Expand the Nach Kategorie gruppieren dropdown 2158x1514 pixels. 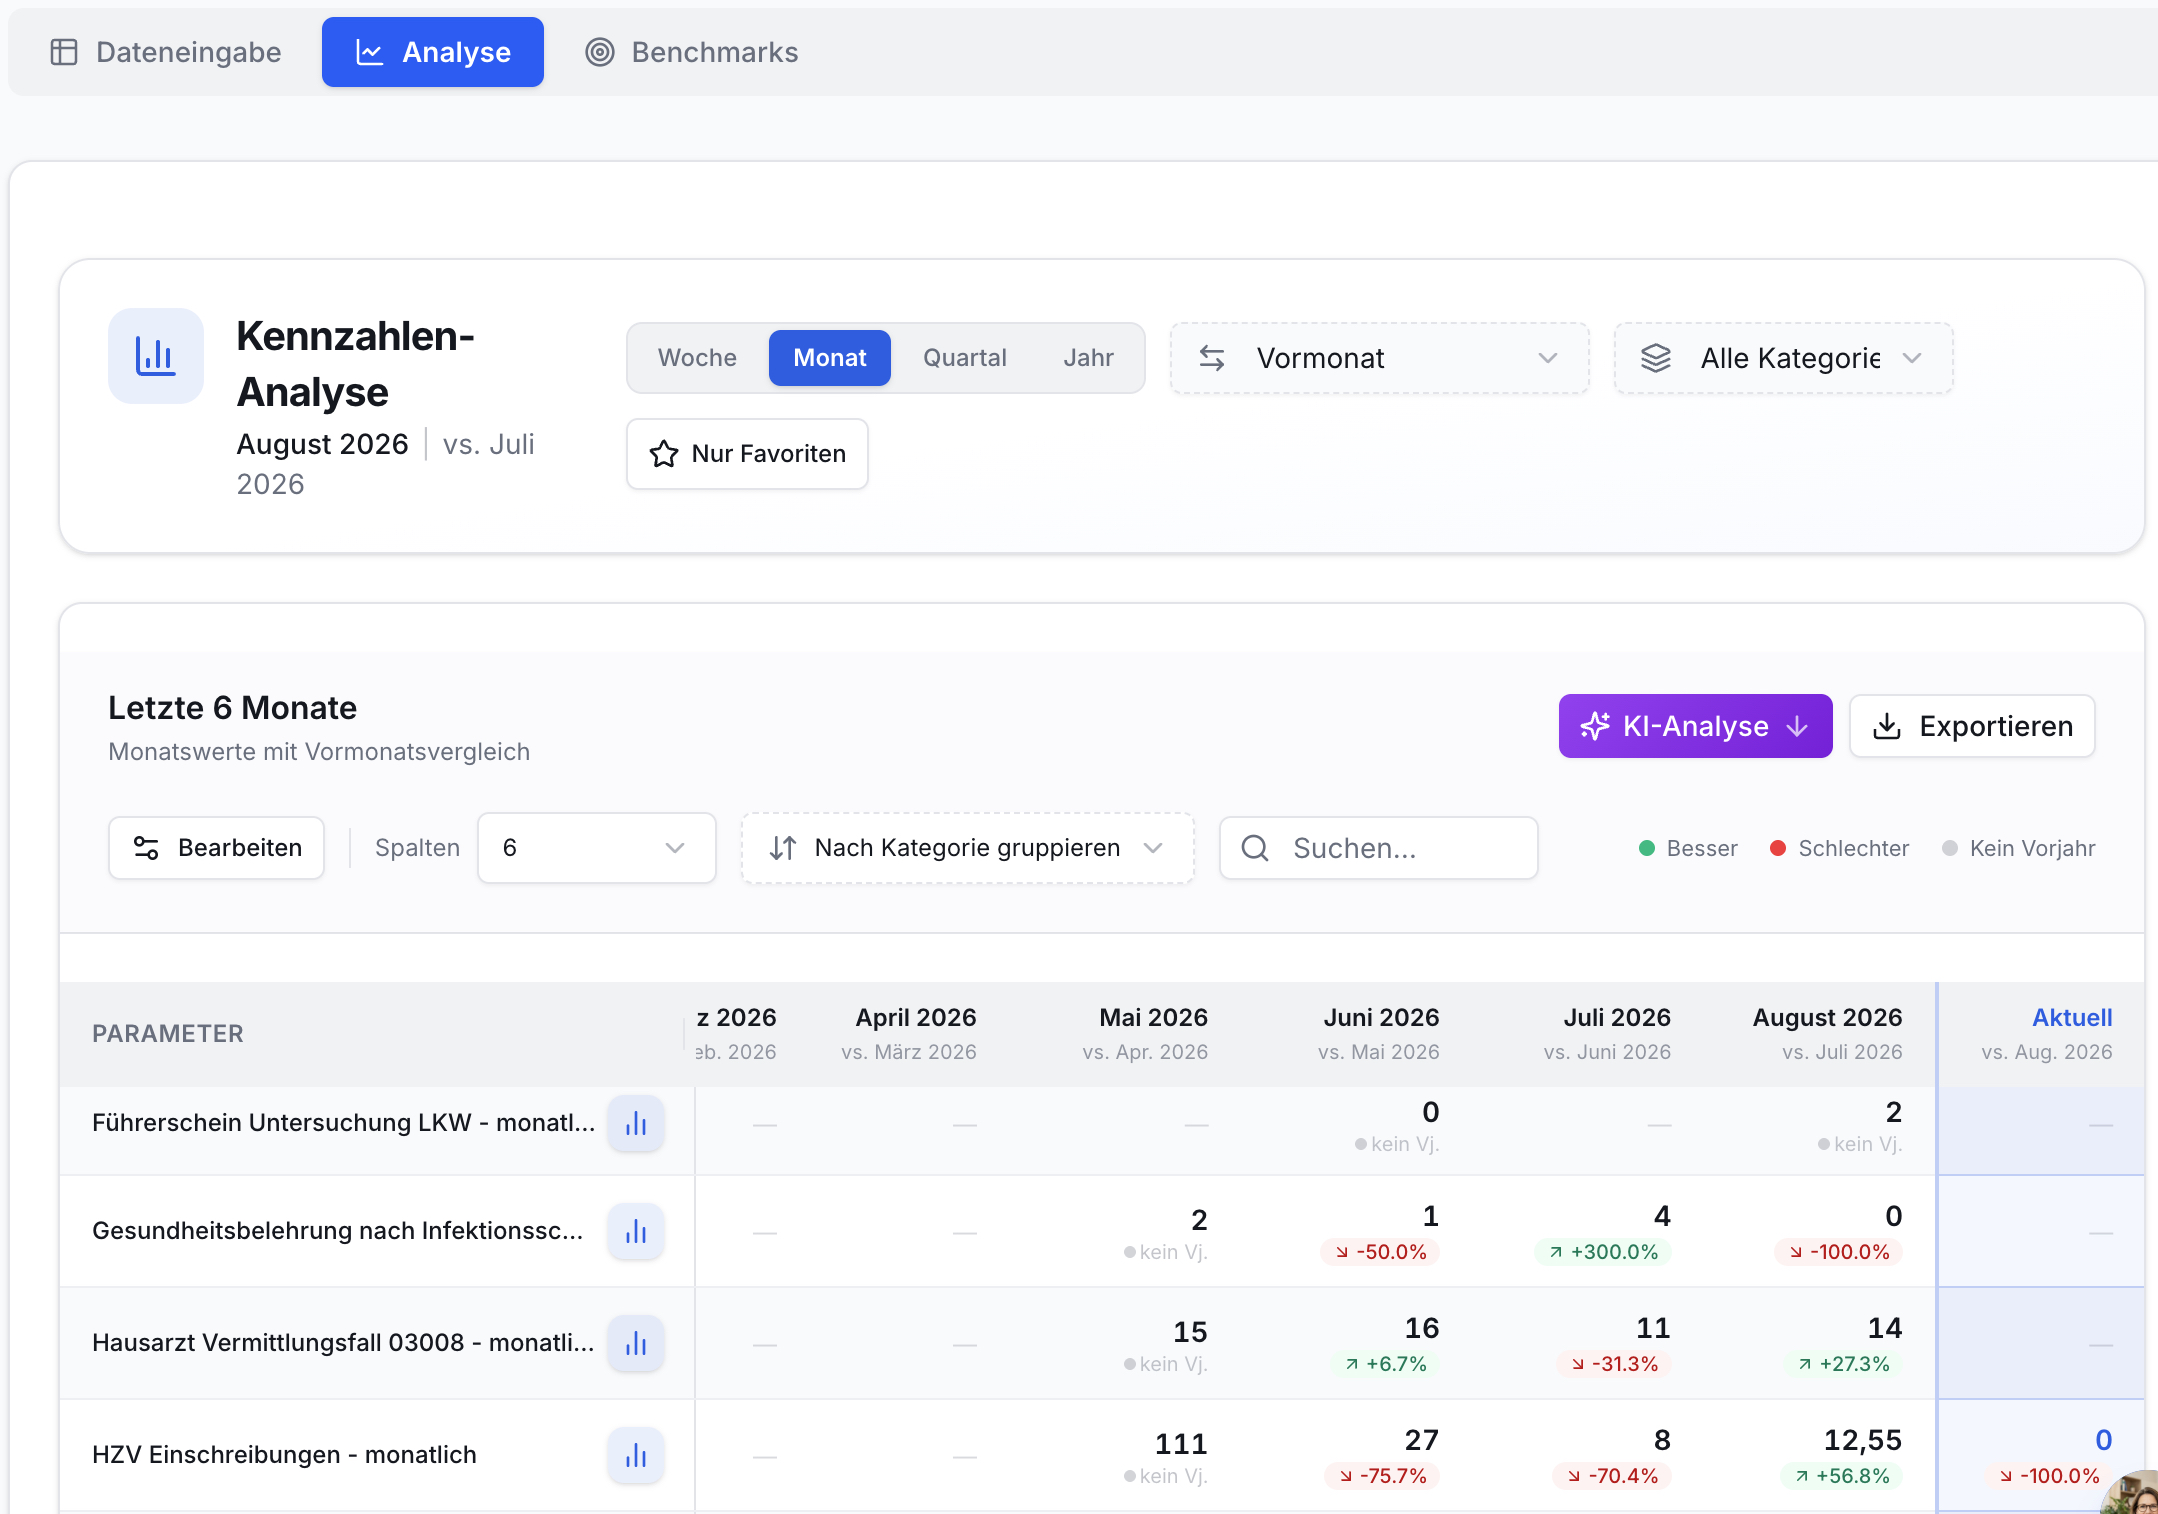968,848
